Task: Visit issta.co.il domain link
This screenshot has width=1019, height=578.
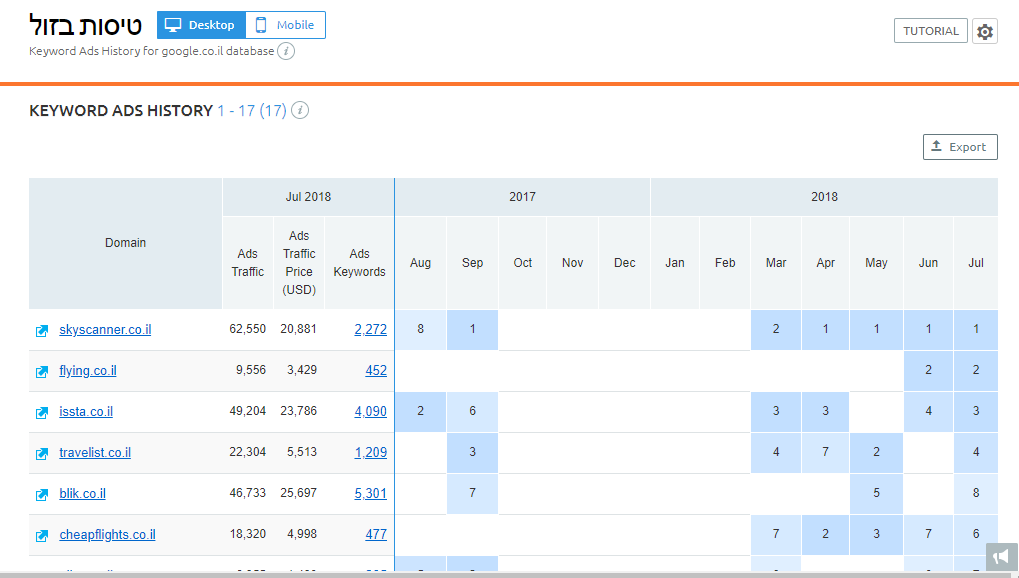Action: (x=86, y=412)
